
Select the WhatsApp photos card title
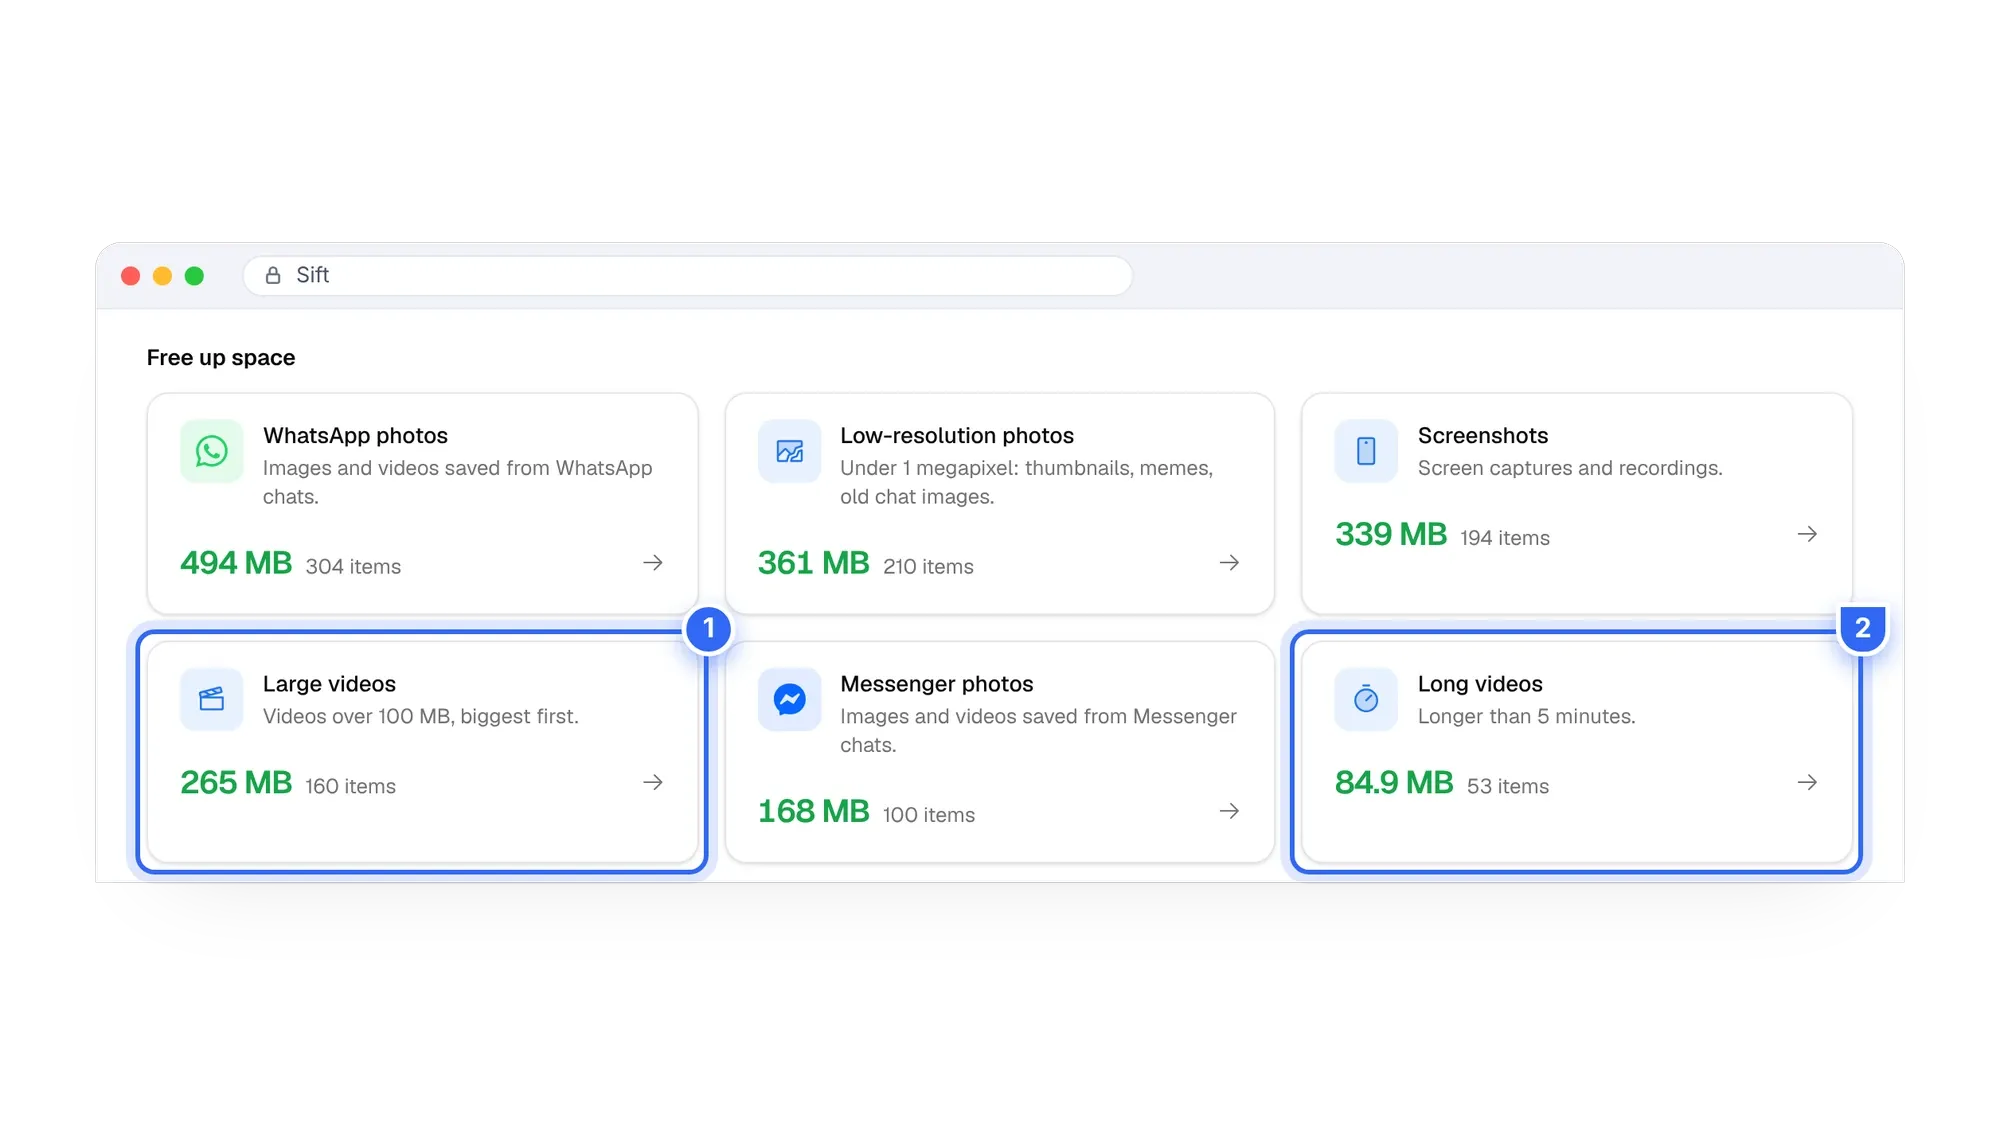355,436
